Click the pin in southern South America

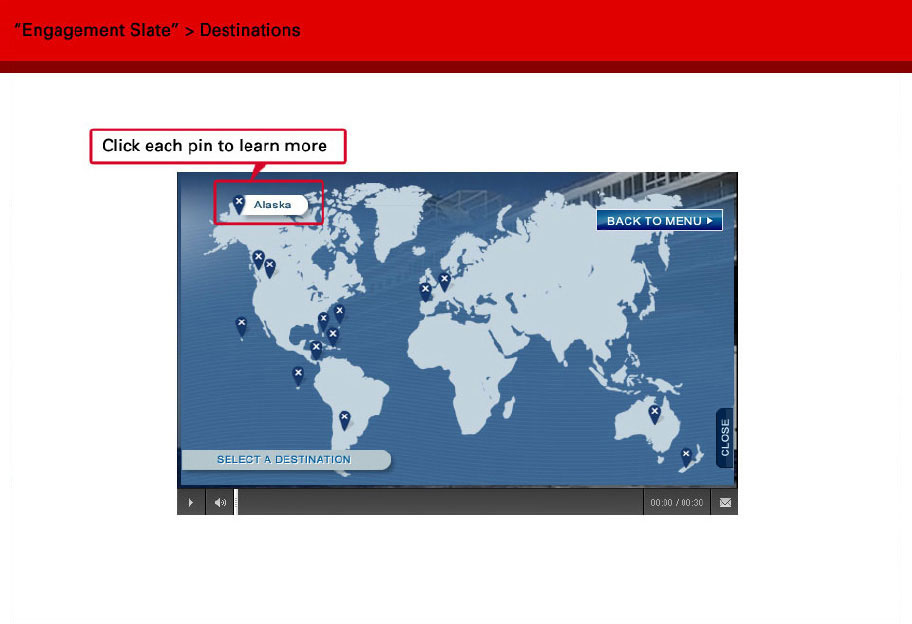(x=345, y=420)
